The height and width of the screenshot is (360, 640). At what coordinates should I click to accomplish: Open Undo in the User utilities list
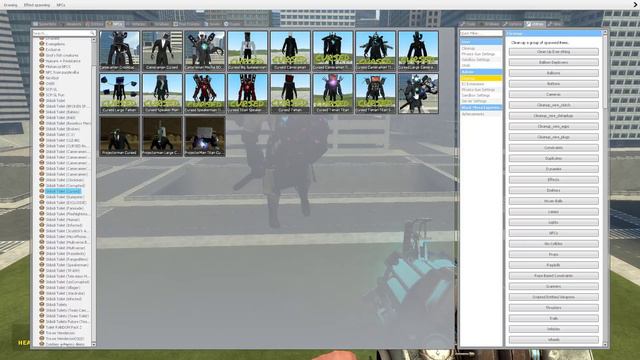466,65
